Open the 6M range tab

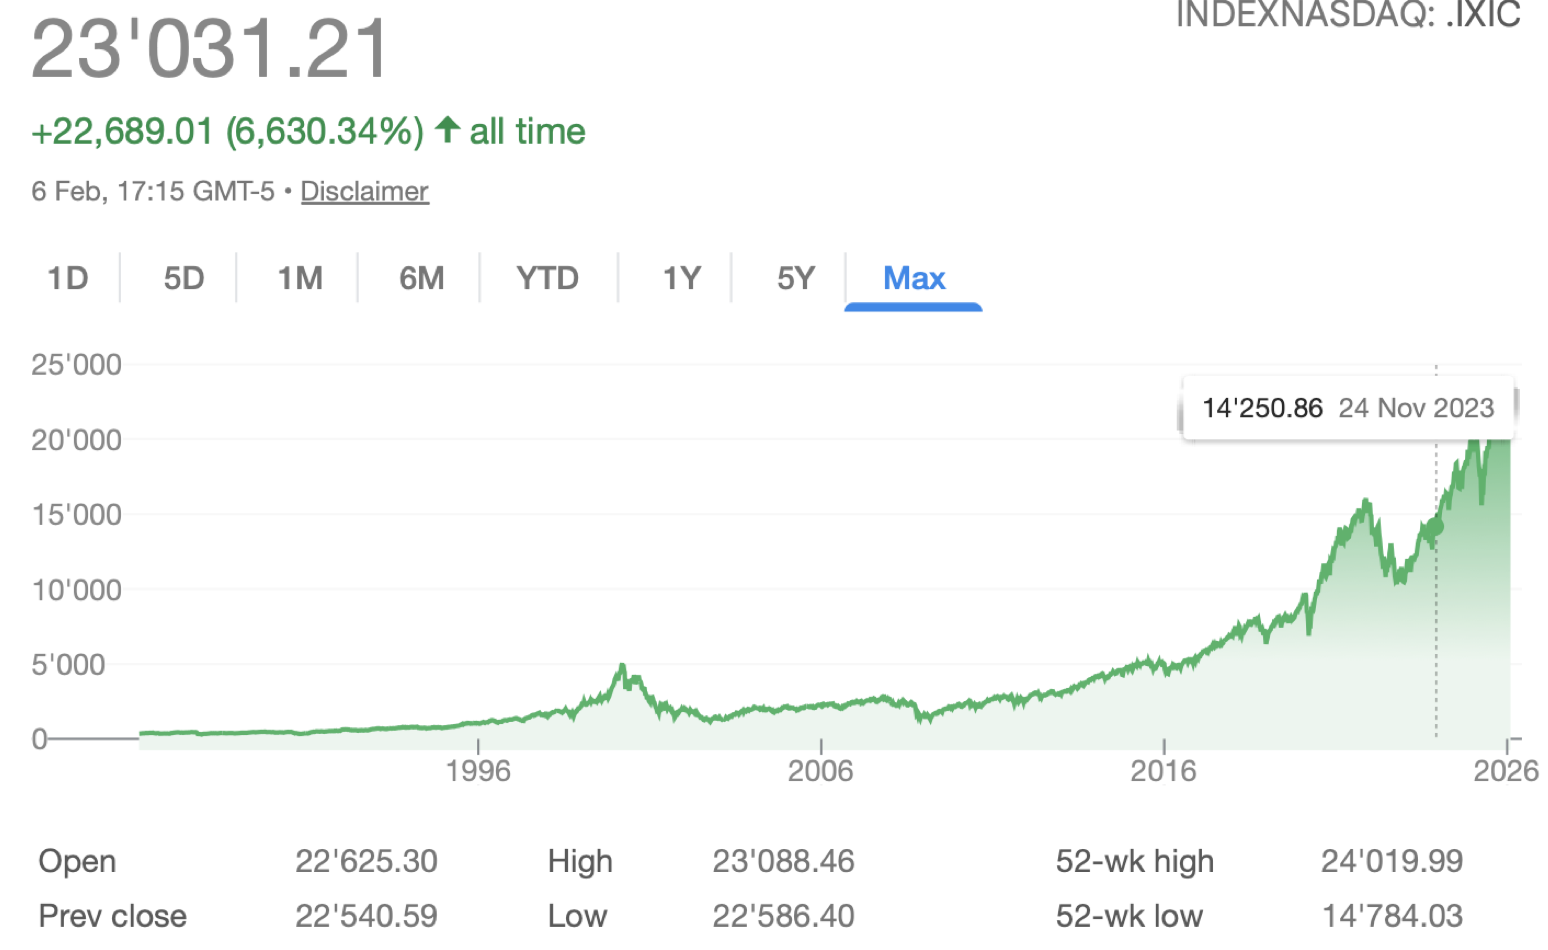[x=421, y=278]
